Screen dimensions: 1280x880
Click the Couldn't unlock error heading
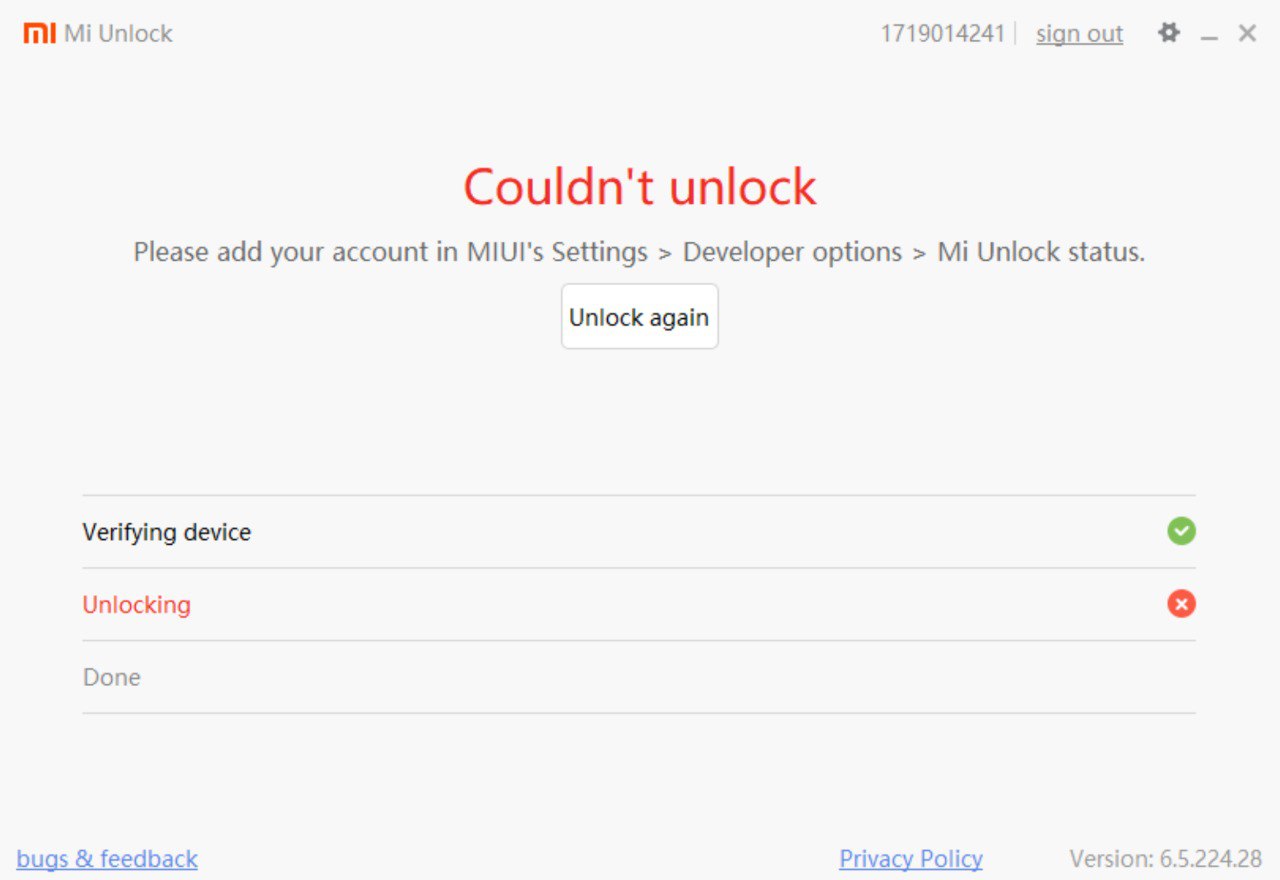[x=640, y=187]
